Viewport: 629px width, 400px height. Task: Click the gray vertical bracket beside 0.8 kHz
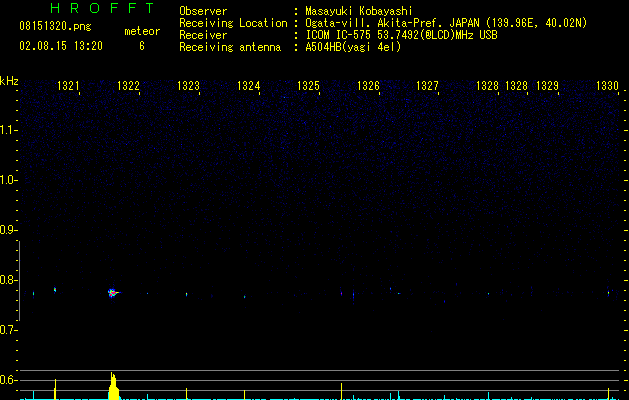[x=19, y=280]
